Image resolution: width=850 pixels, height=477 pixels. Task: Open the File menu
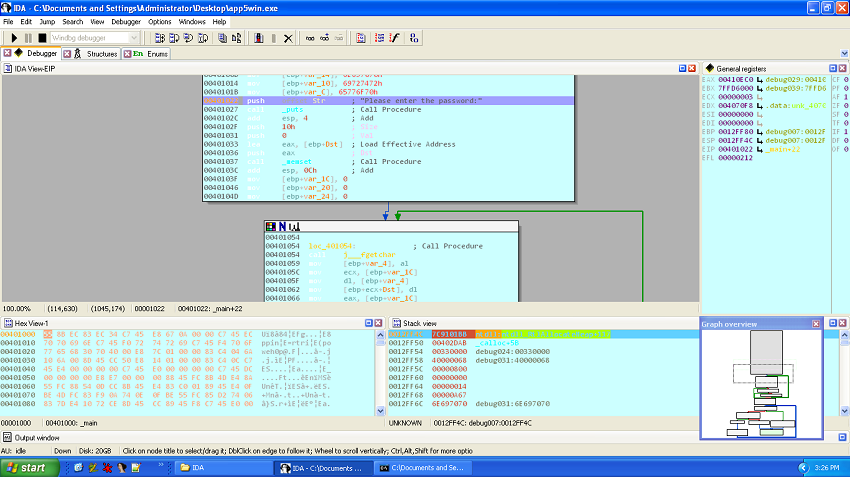pos(8,22)
